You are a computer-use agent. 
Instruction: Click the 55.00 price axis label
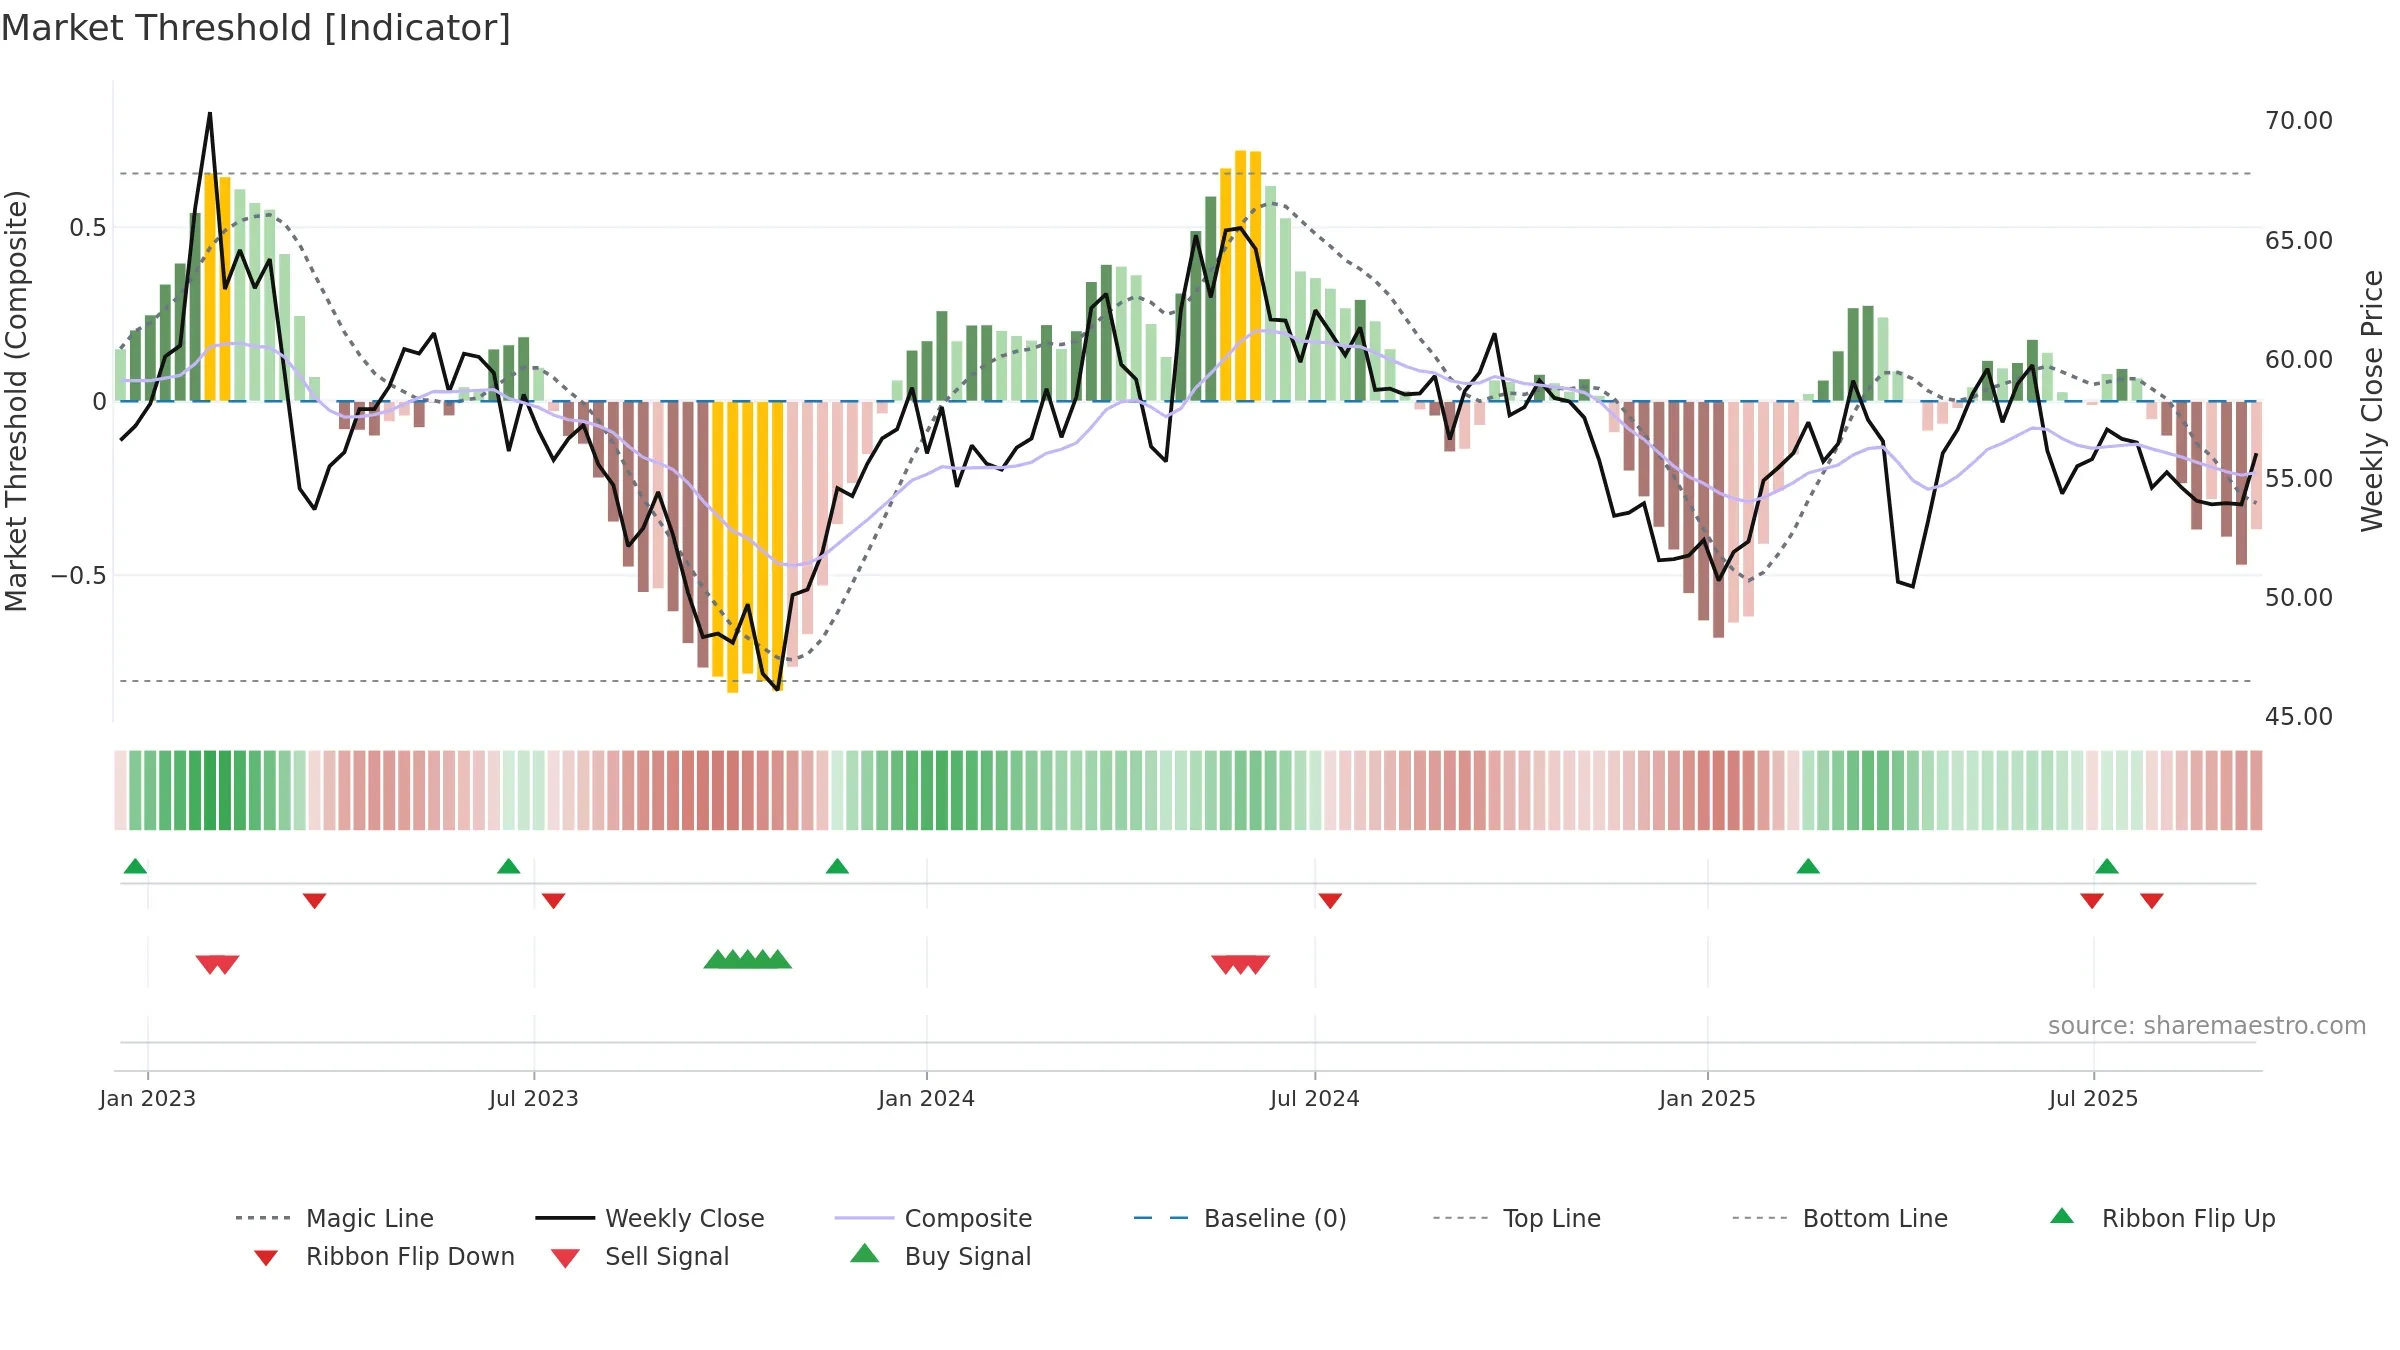pos(2299,479)
